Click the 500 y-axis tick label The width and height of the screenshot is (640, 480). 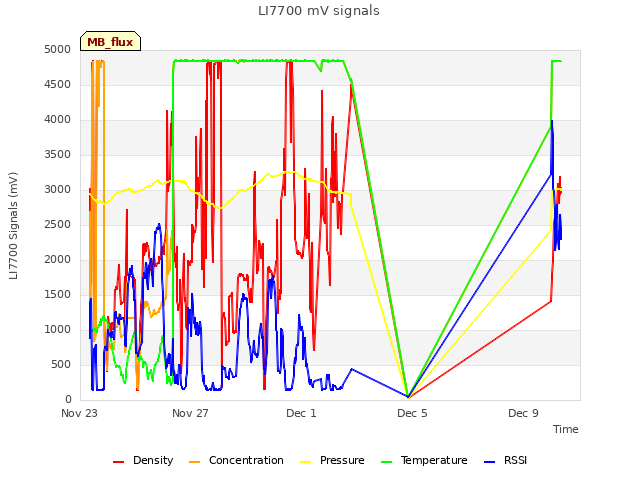click(x=61, y=364)
